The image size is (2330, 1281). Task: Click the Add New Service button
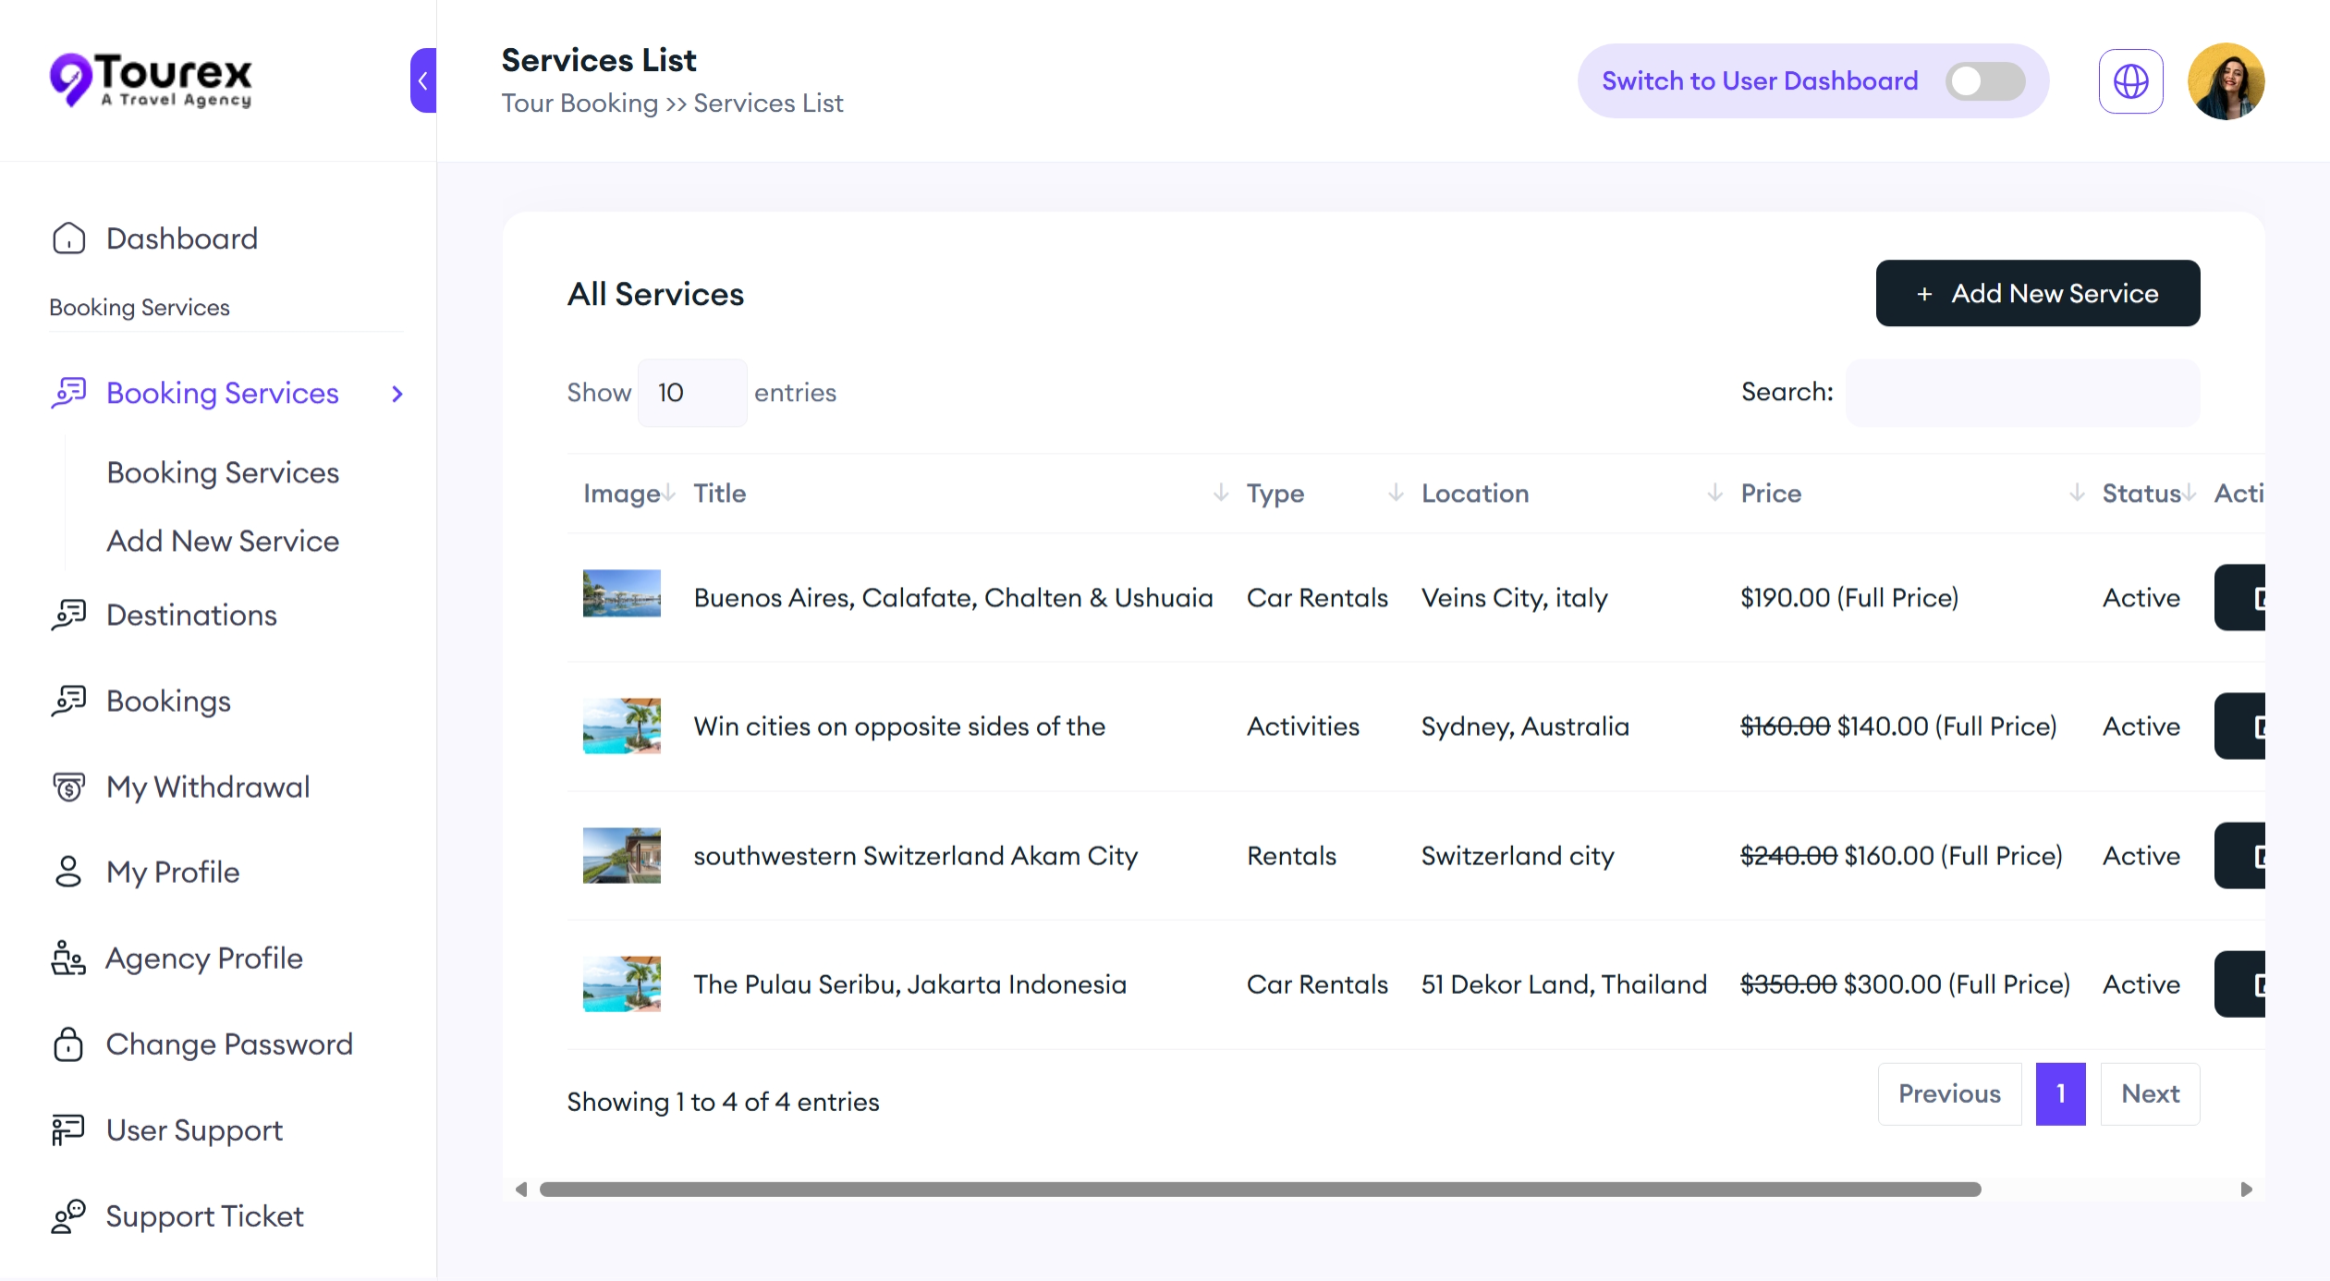2037,293
